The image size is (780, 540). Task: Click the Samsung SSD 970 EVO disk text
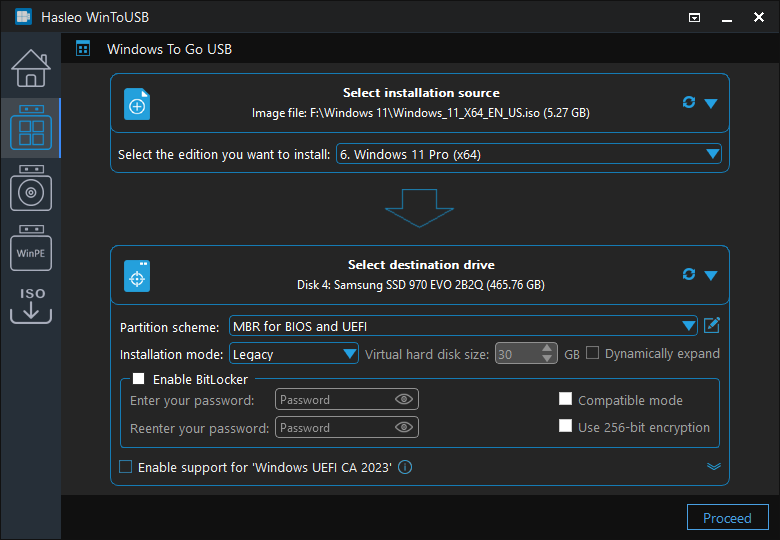tap(421, 285)
